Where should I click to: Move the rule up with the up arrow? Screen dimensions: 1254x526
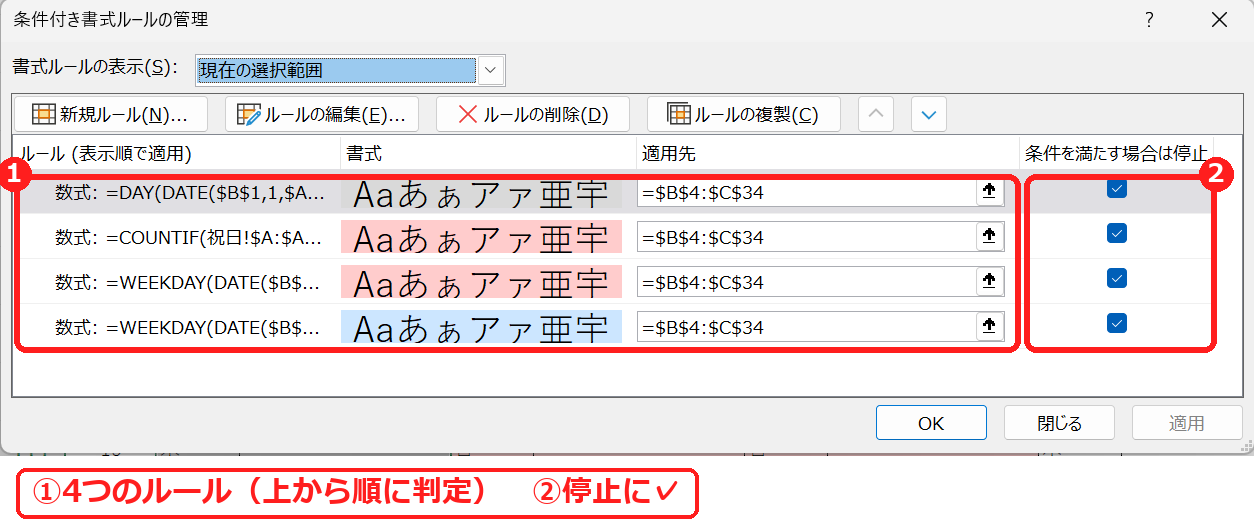click(876, 114)
